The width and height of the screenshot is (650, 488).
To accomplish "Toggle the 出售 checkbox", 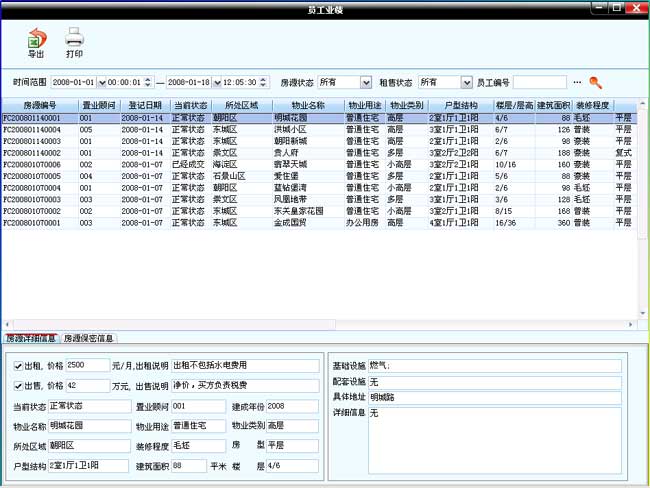I will [x=18, y=385].
